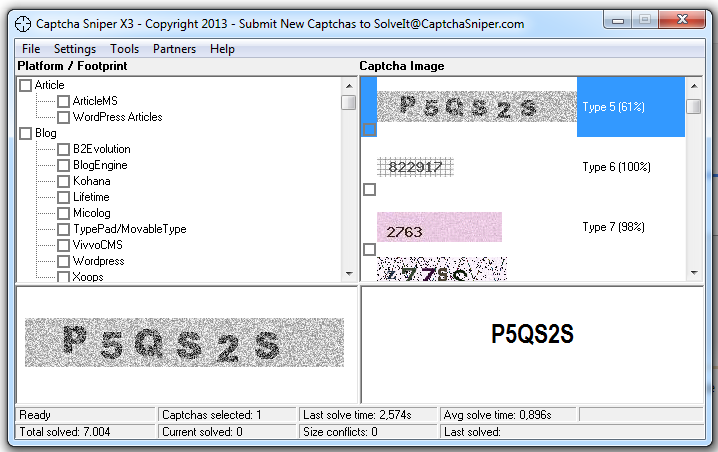The height and width of the screenshot is (452, 718).
Task: Select the Type 5 (61%) entry
Action: (614, 107)
